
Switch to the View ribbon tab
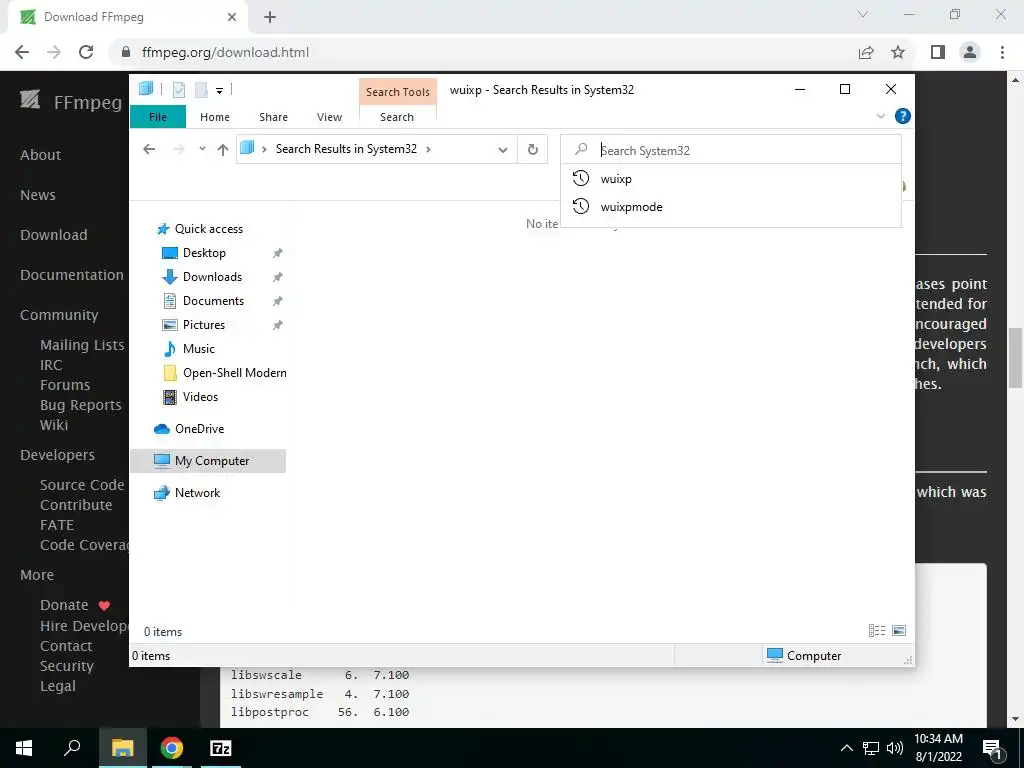(x=329, y=117)
